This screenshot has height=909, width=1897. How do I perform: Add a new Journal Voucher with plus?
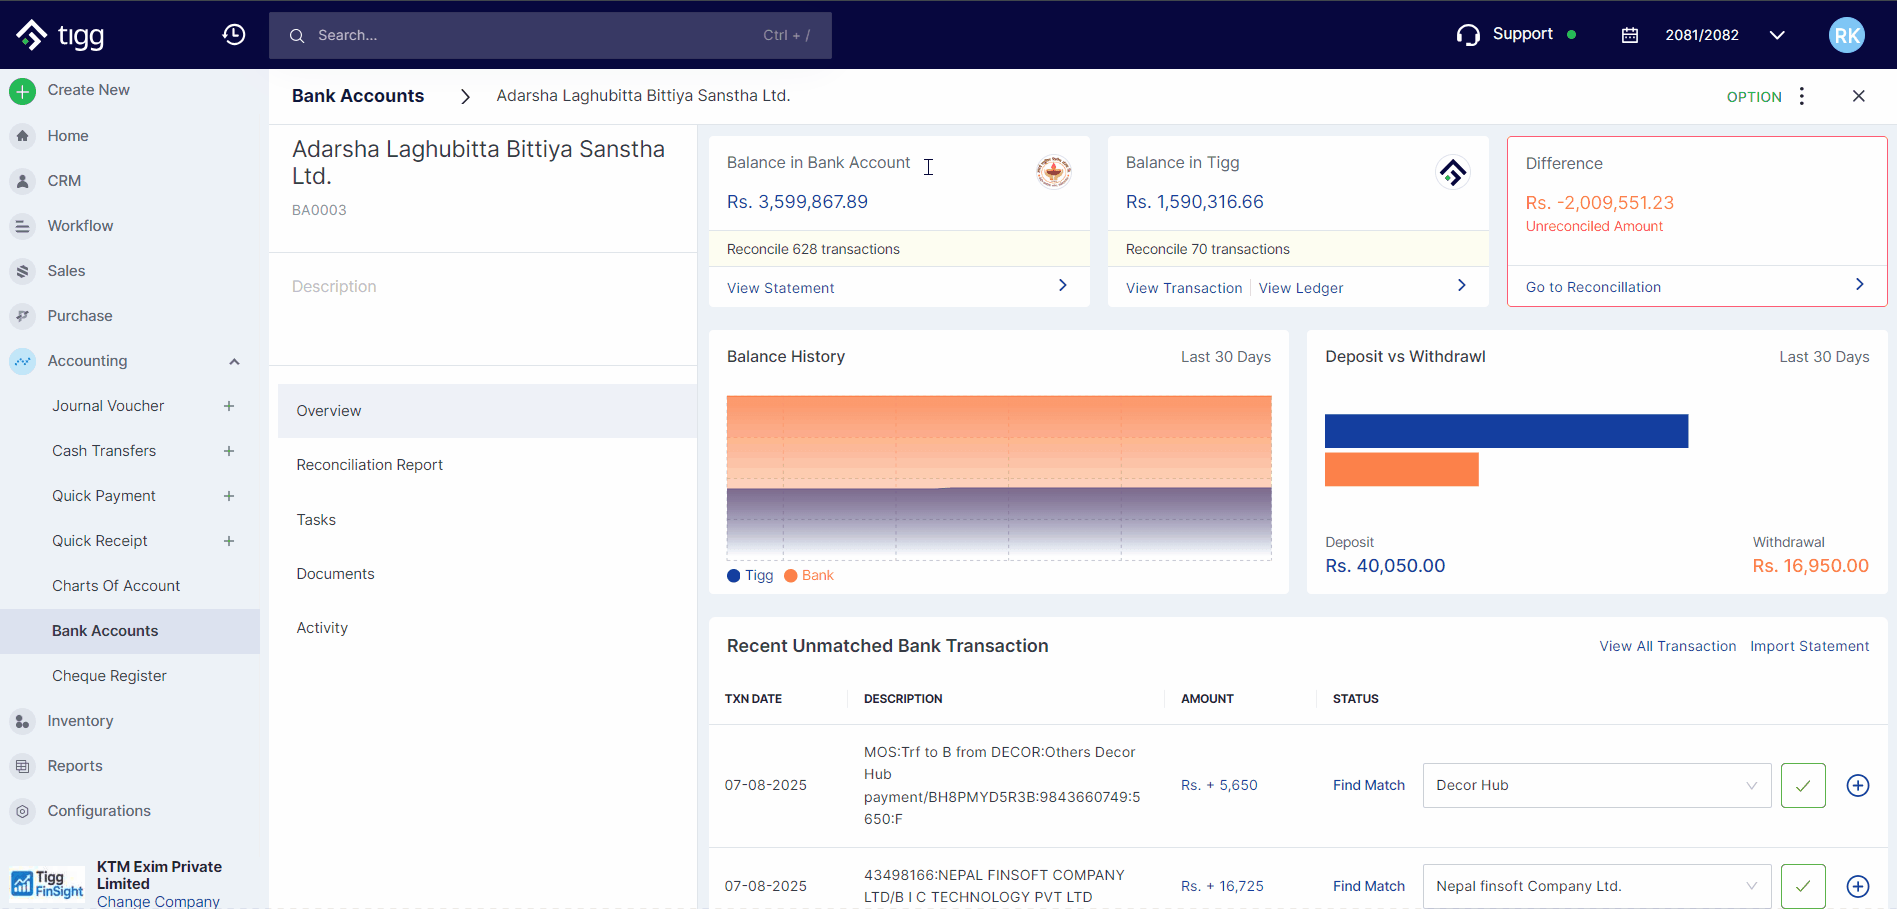[x=229, y=406]
